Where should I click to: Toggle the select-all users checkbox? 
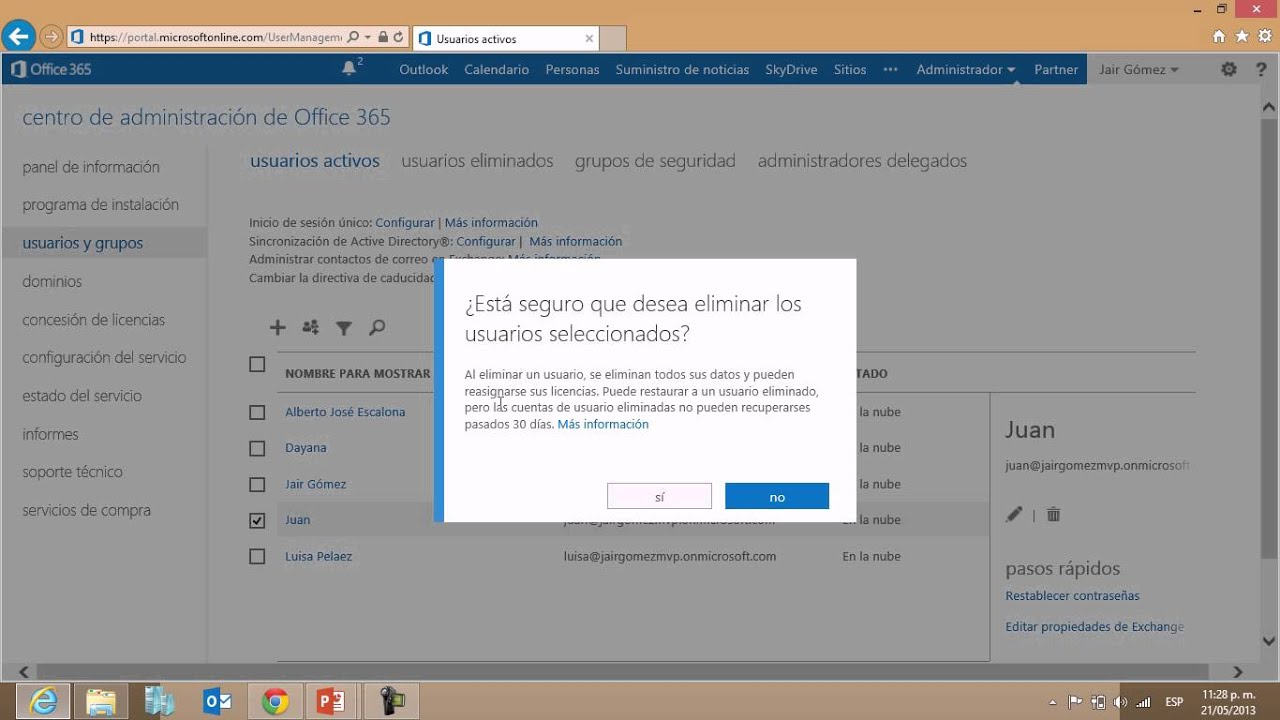(x=257, y=364)
